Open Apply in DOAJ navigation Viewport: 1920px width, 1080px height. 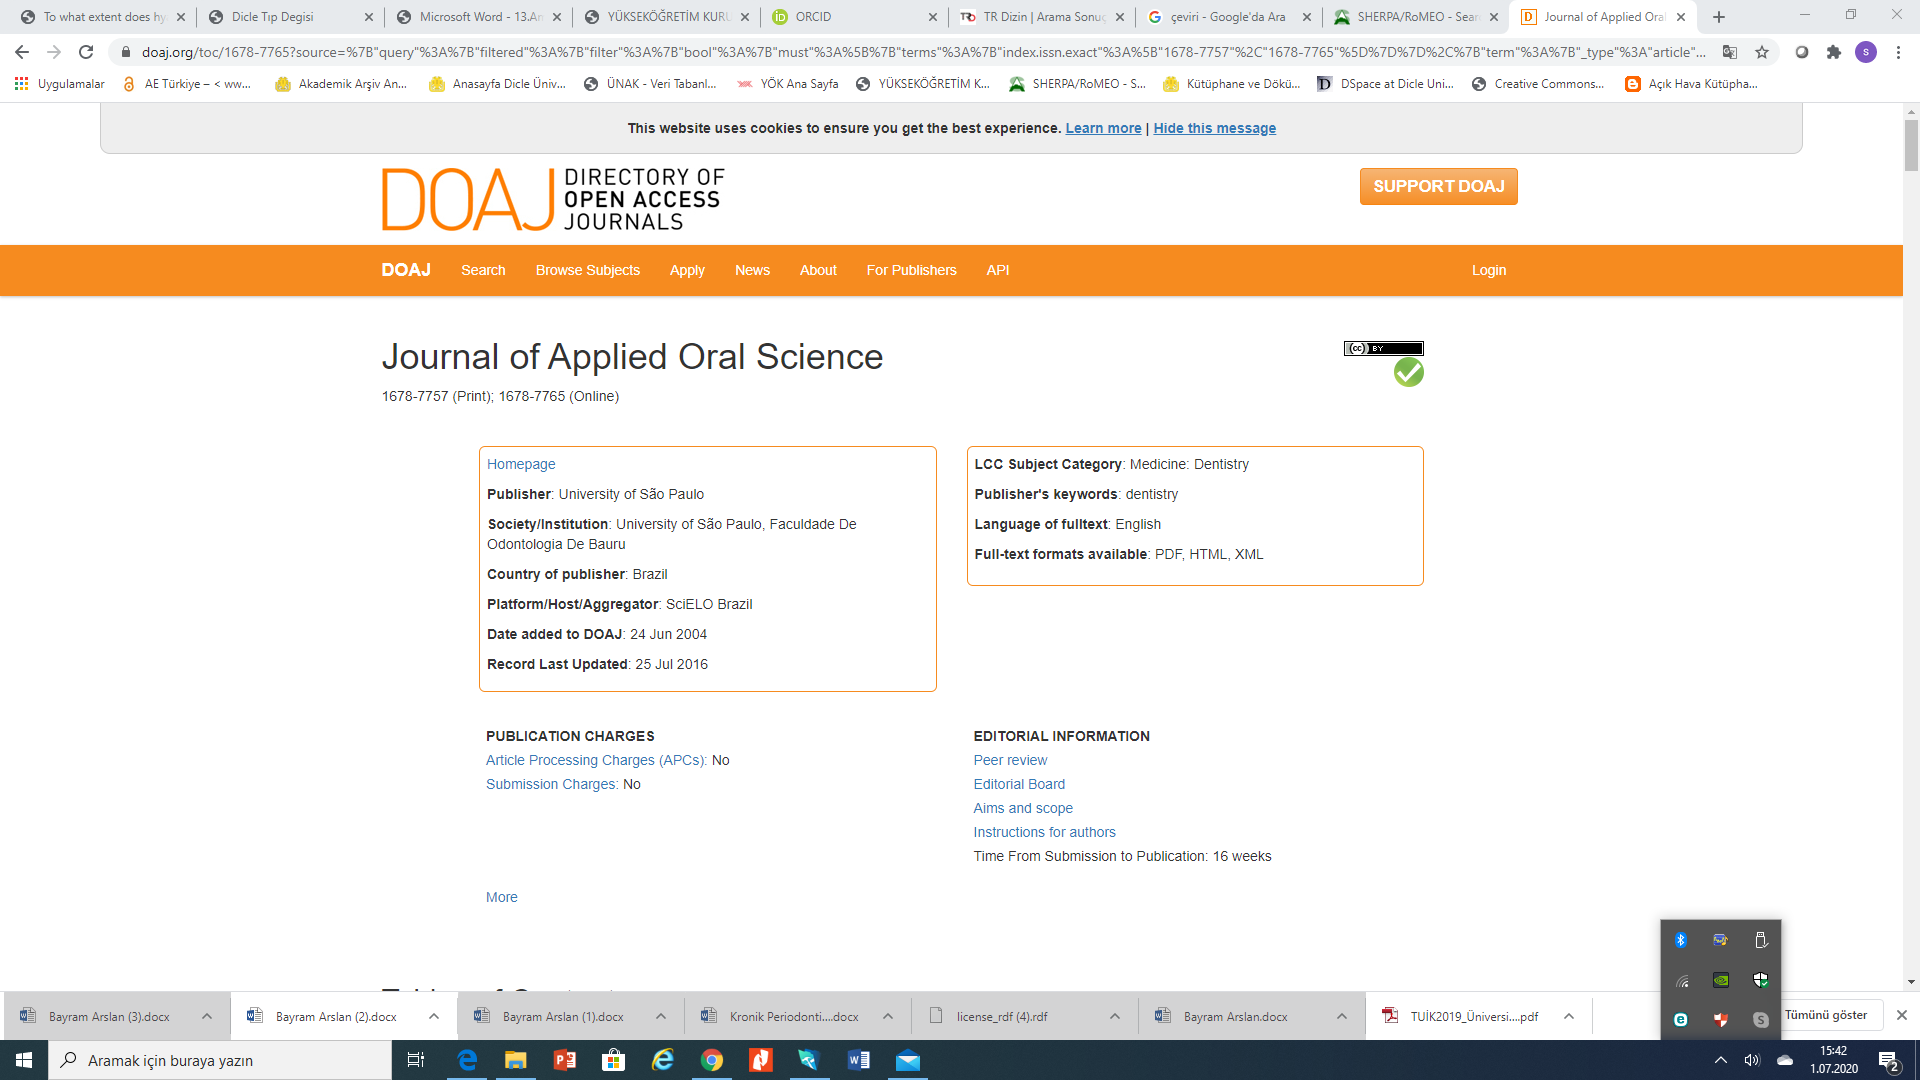pyautogui.click(x=687, y=270)
